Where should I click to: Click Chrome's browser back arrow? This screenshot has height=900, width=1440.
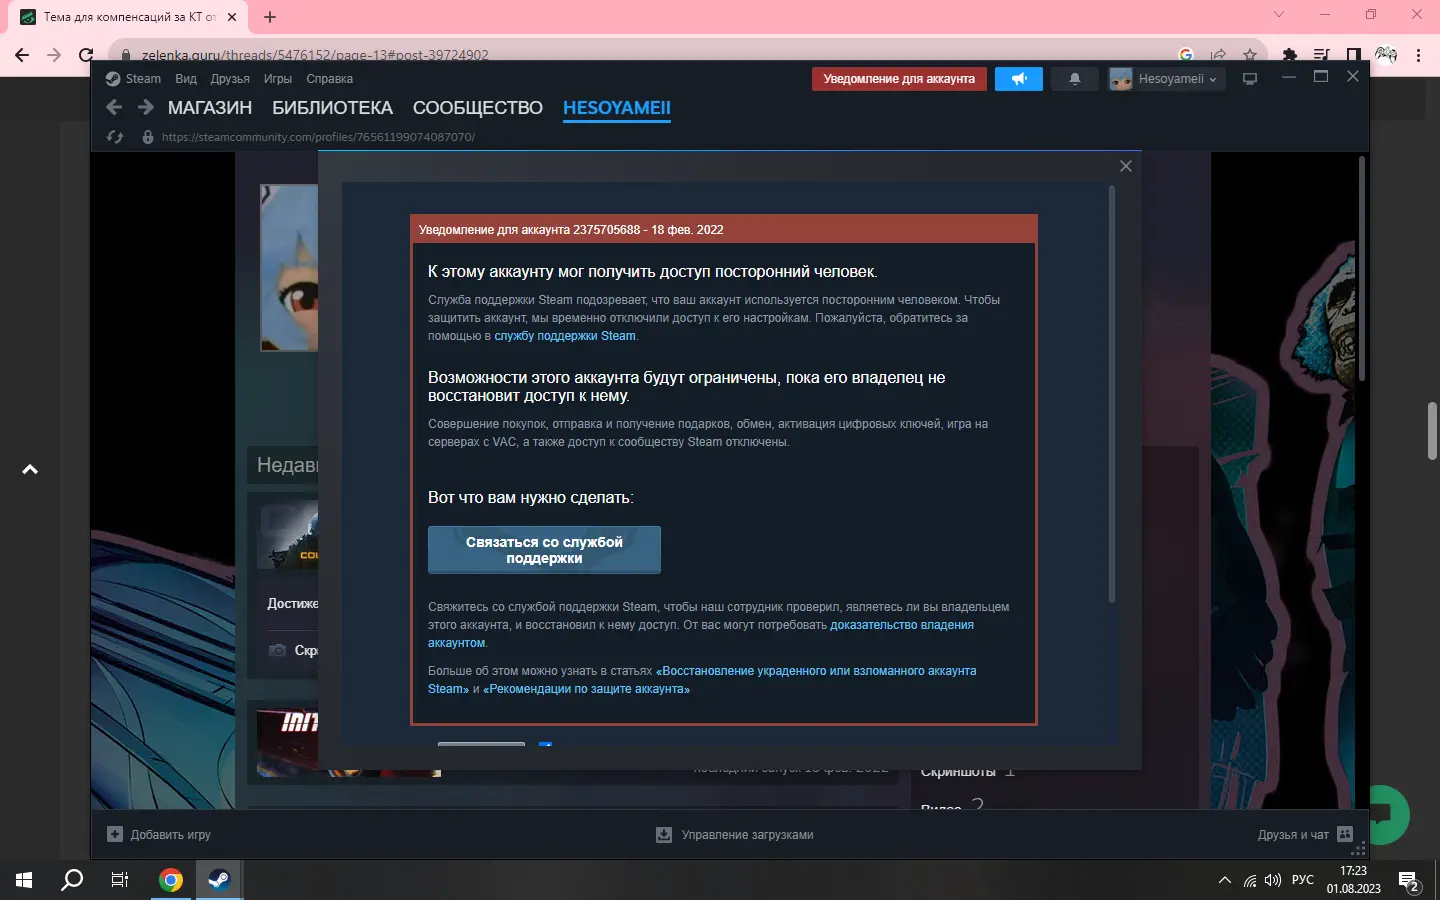[22, 55]
